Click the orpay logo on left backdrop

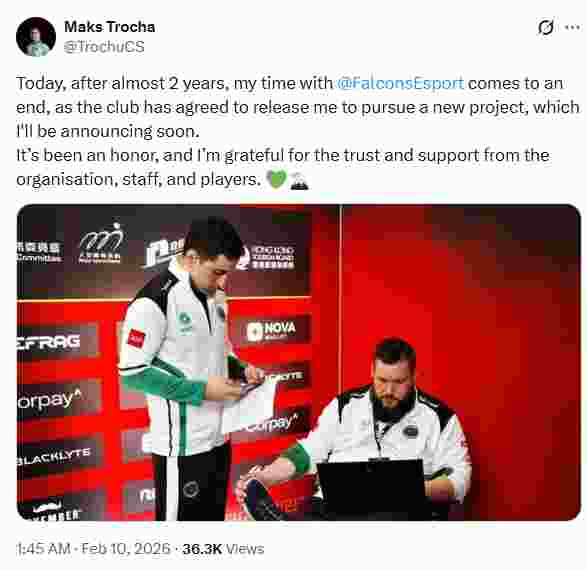click(x=49, y=400)
